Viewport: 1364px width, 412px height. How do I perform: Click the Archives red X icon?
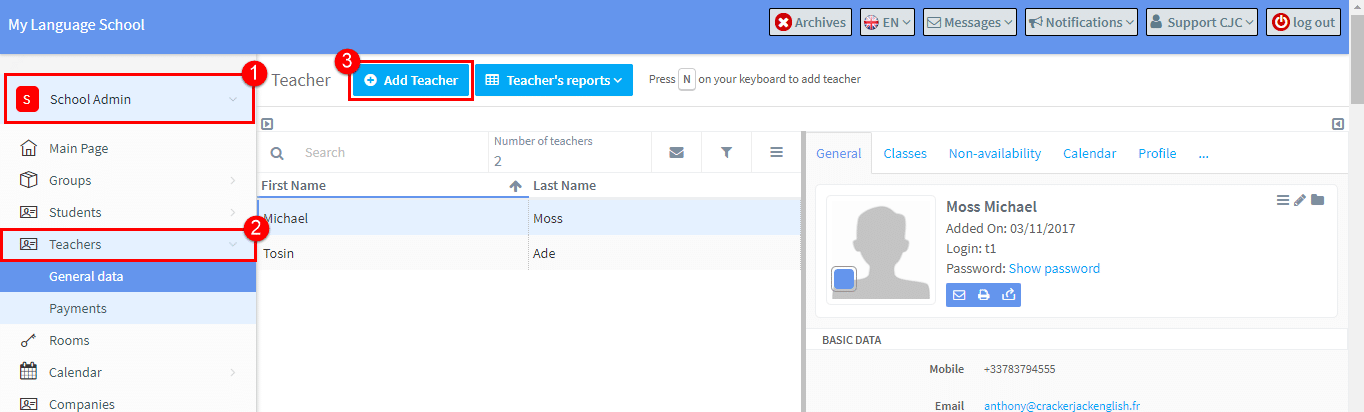point(783,22)
